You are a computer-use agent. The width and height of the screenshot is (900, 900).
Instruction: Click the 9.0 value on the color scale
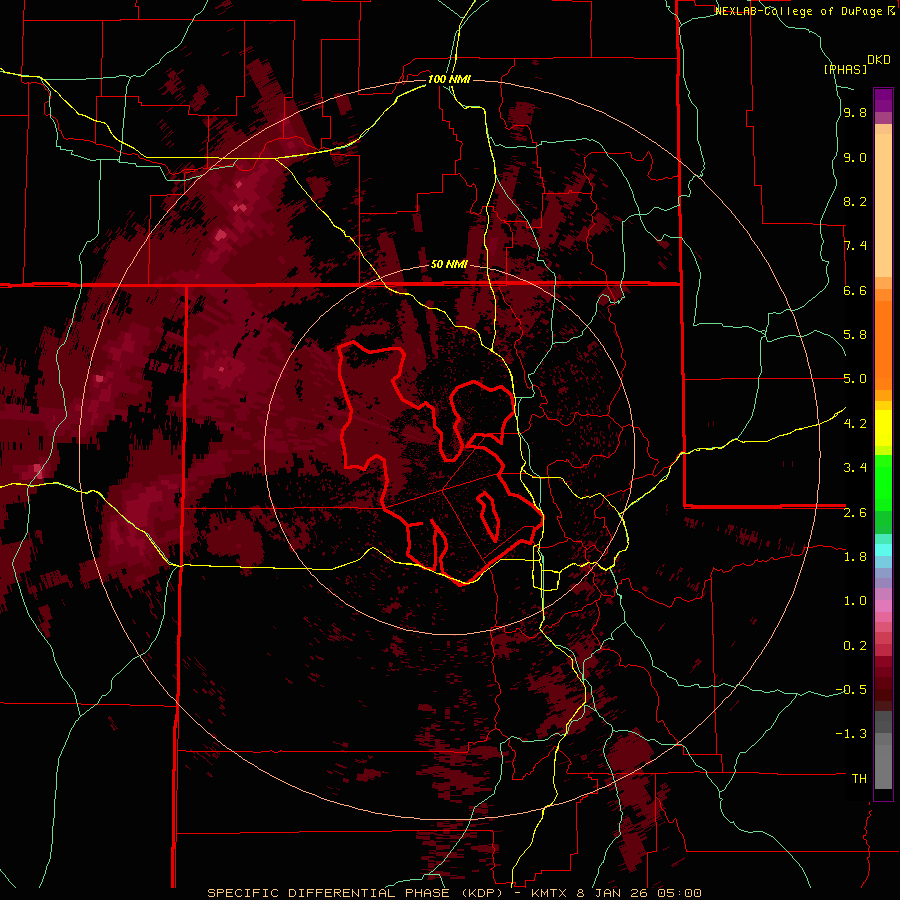(855, 158)
